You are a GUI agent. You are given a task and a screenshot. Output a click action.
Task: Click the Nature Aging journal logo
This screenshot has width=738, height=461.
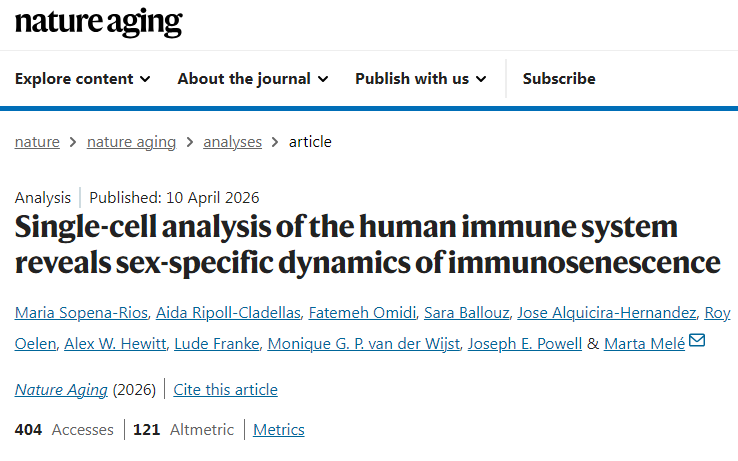click(x=98, y=22)
